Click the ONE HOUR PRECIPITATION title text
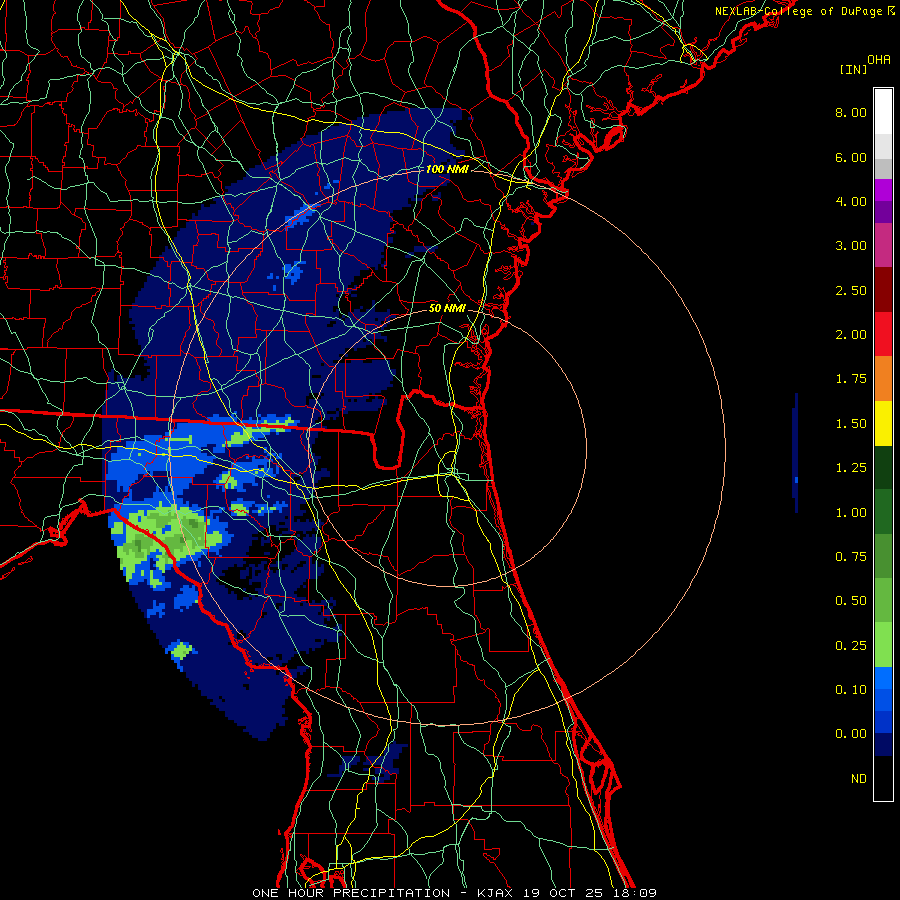 351,893
